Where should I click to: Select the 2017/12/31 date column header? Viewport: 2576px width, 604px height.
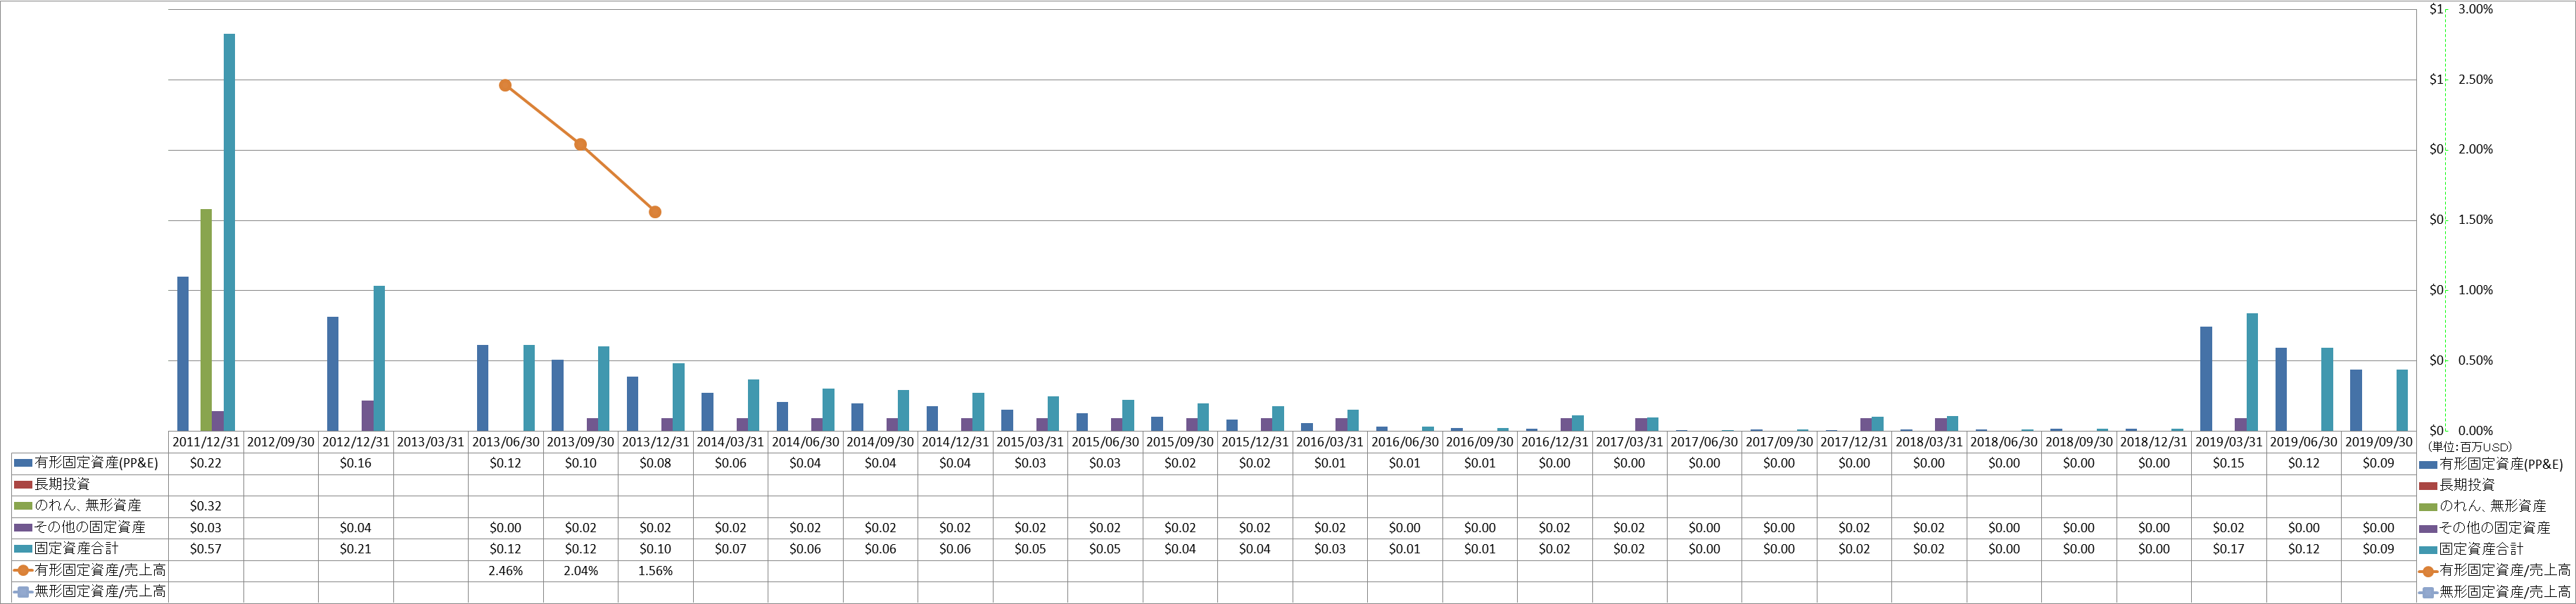click(x=1854, y=442)
